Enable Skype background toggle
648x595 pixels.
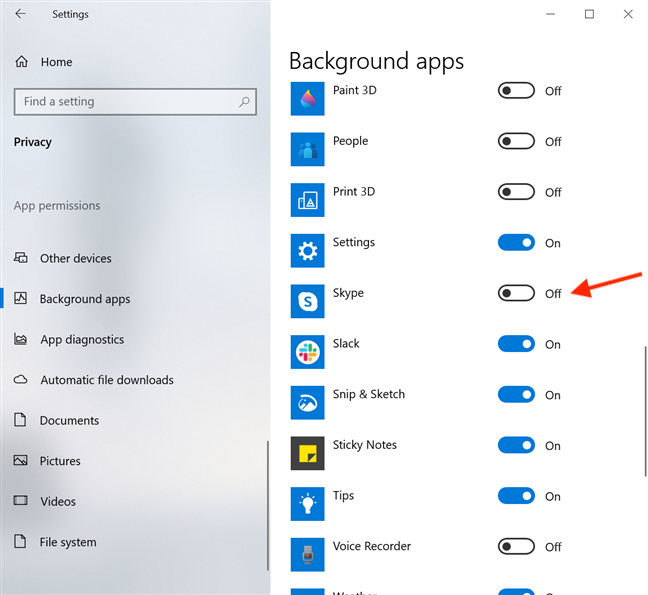pos(516,293)
